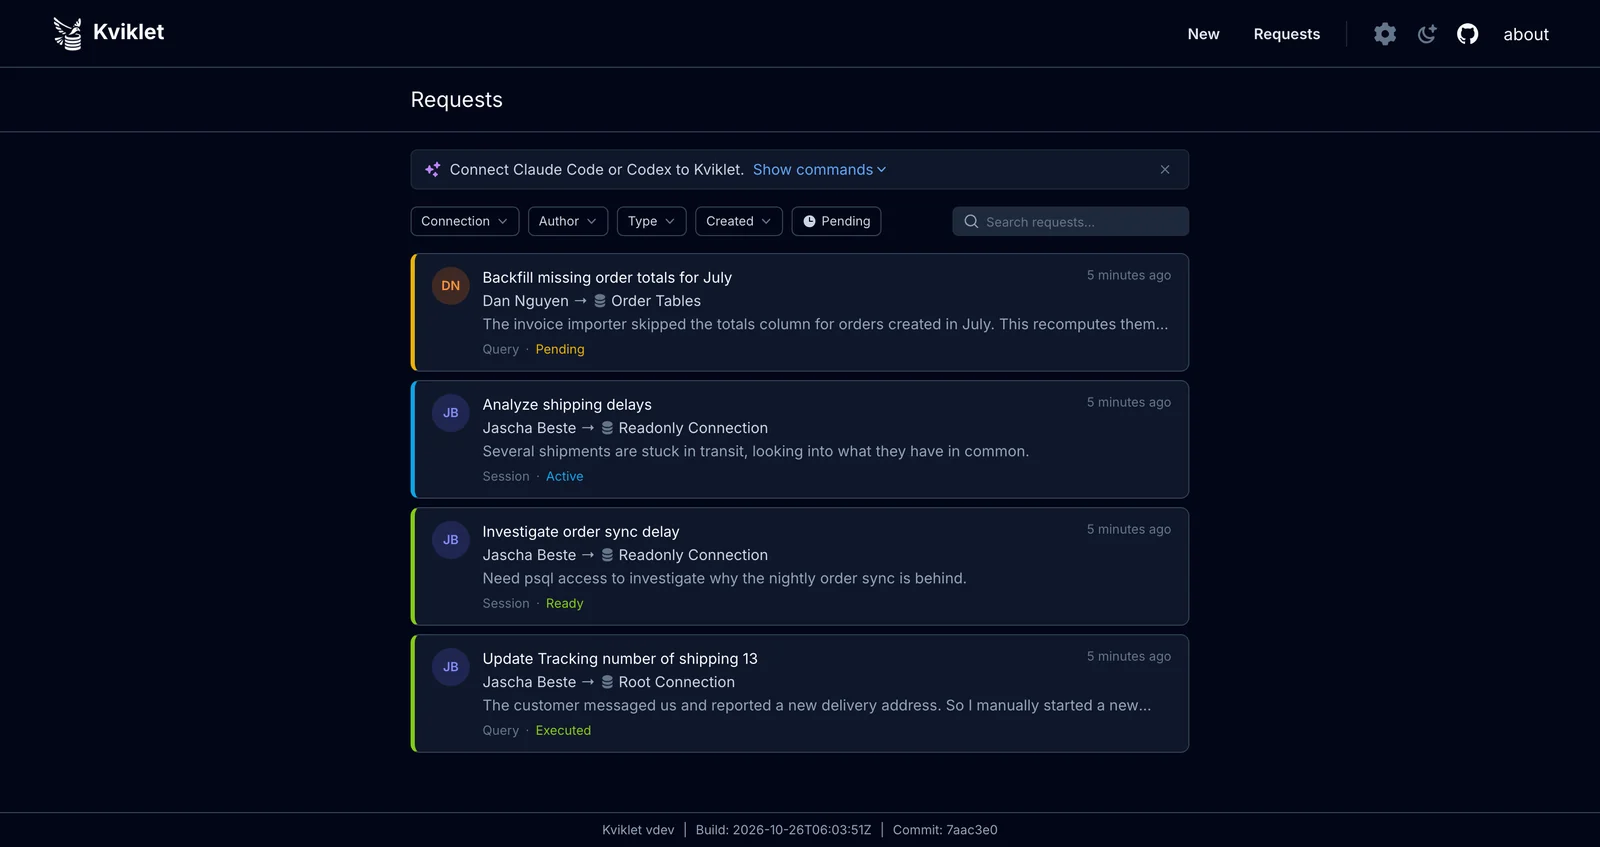Click Dan Nguyen's DN avatar
Viewport: 1600px width, 847px height.
[x=451, y=286]
